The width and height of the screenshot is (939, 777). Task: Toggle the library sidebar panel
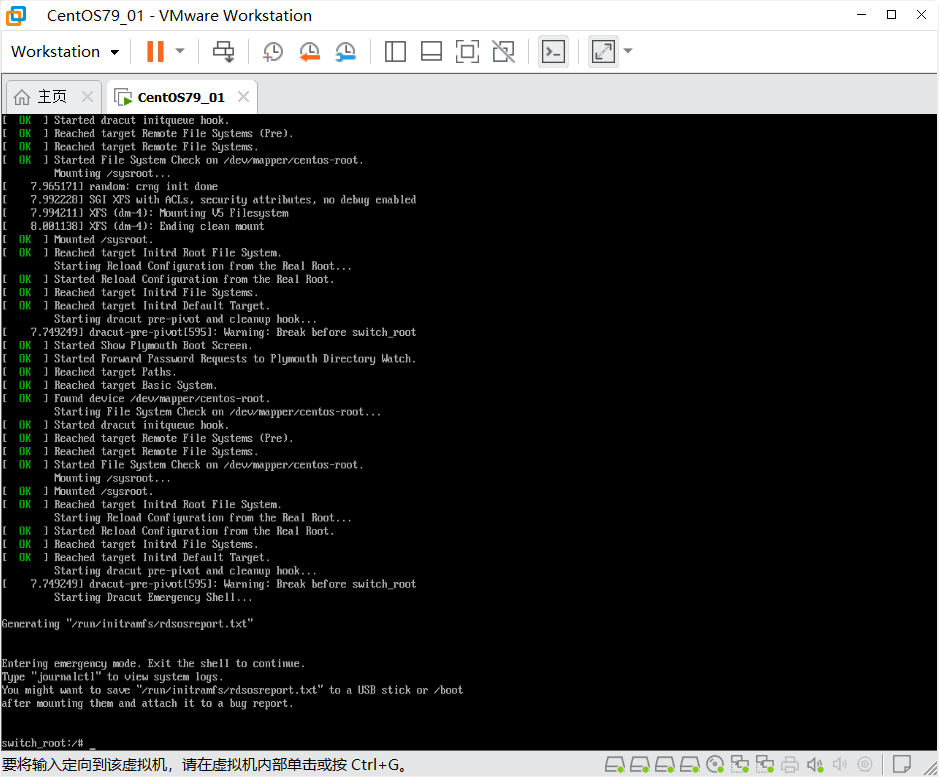[395, 52]
